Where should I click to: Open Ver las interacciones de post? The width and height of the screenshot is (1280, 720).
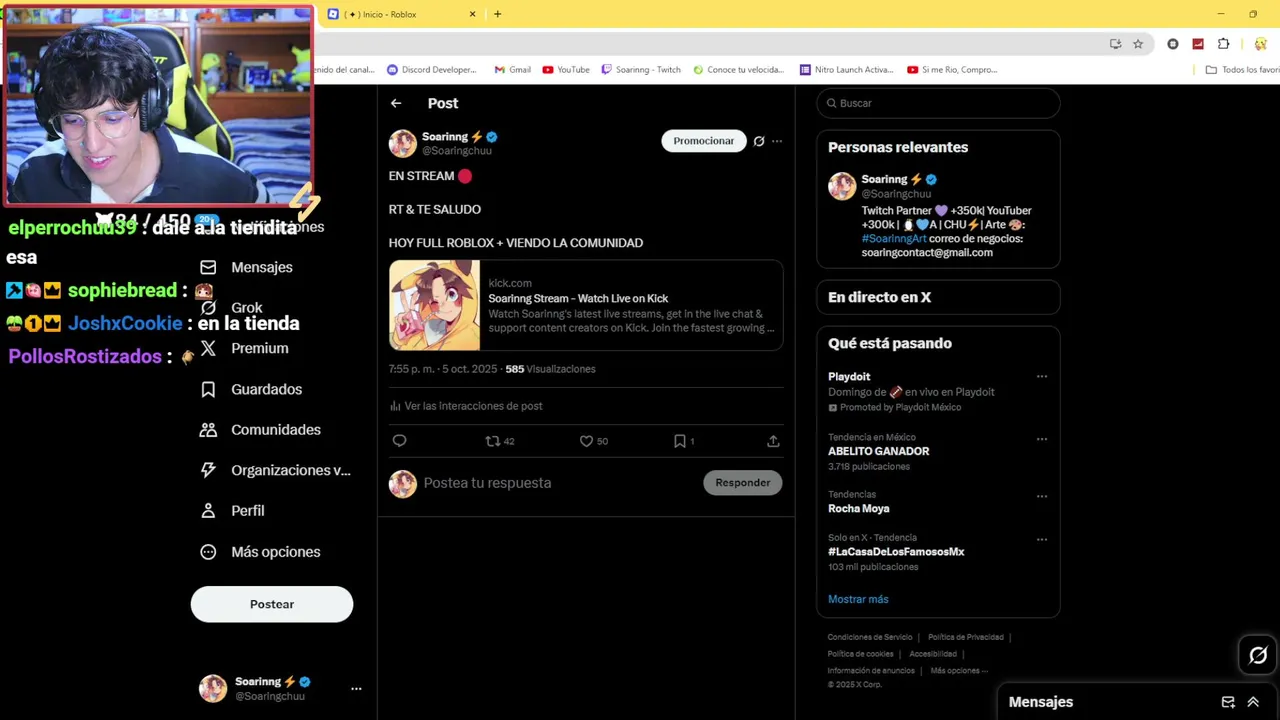click(466, 406)
